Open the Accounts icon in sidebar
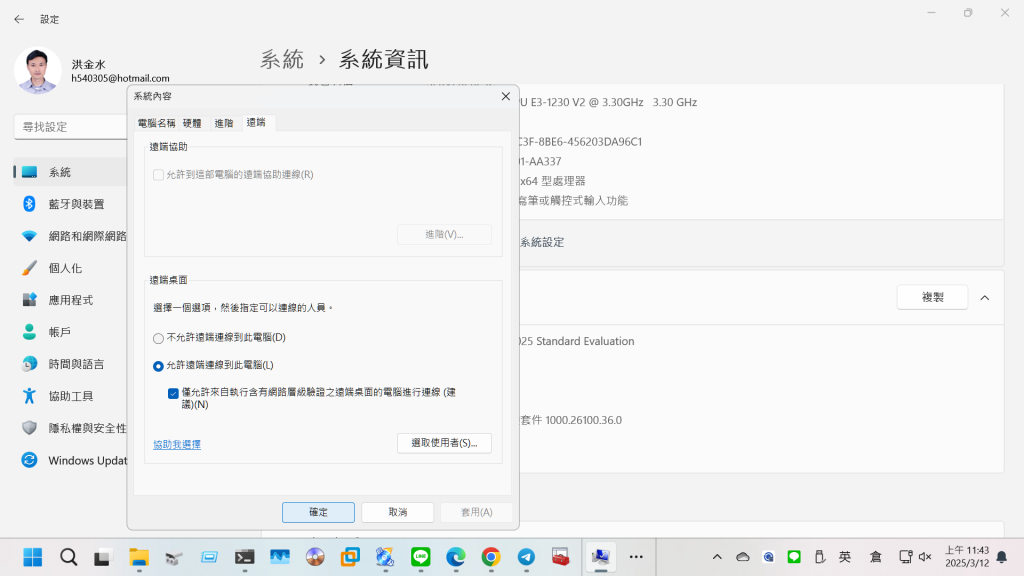This screenshot has width=1024, height=576. (29, 332)
